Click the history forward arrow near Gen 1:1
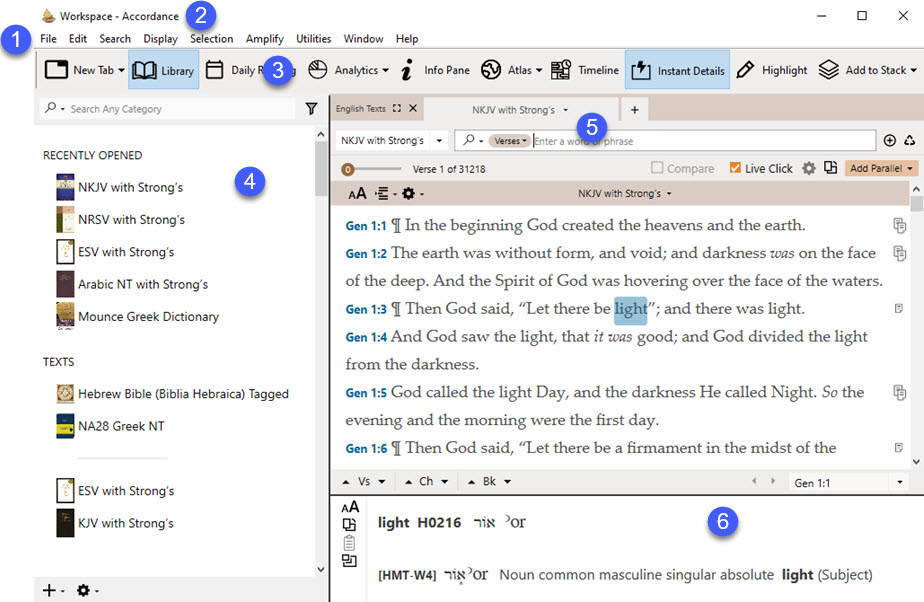The width and height of the screenshot is (924, 602). [x=773, y=481]
